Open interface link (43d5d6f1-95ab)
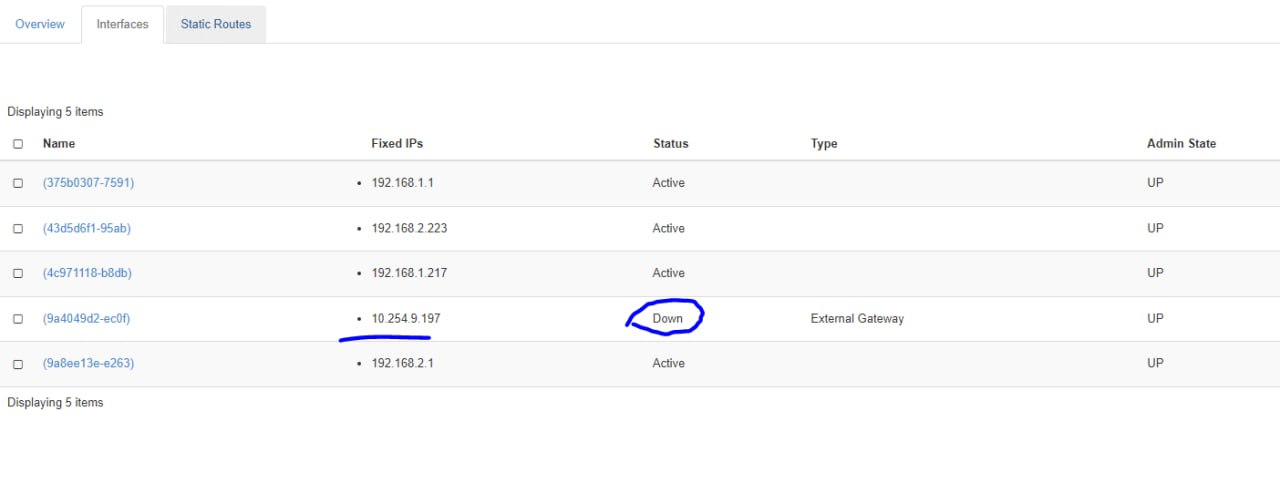 tap(87, 228)
